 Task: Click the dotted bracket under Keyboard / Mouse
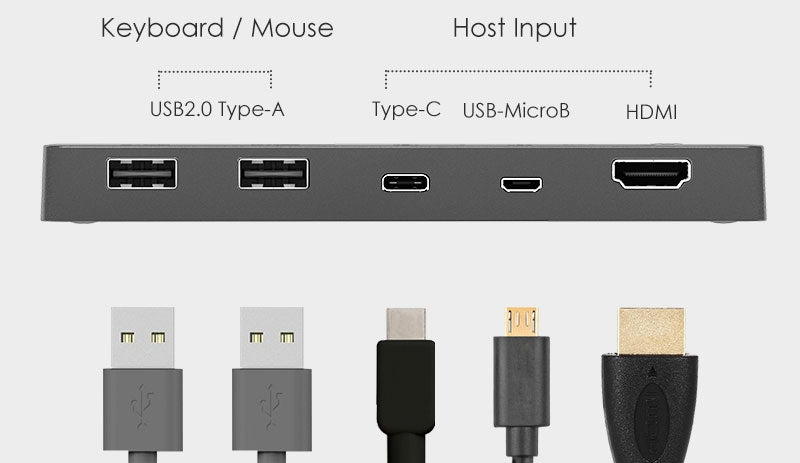(215, 79)
